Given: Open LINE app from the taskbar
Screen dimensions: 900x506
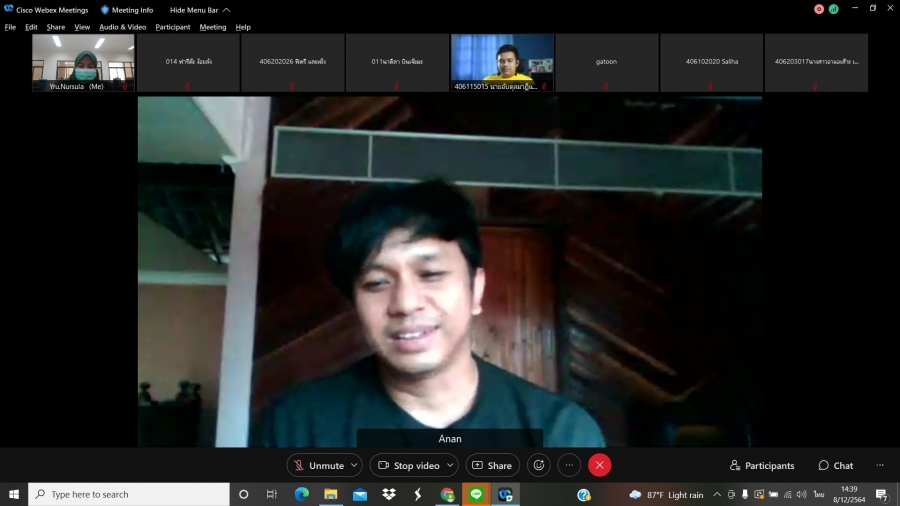Looking at the screenshot, I should point(476,494).
